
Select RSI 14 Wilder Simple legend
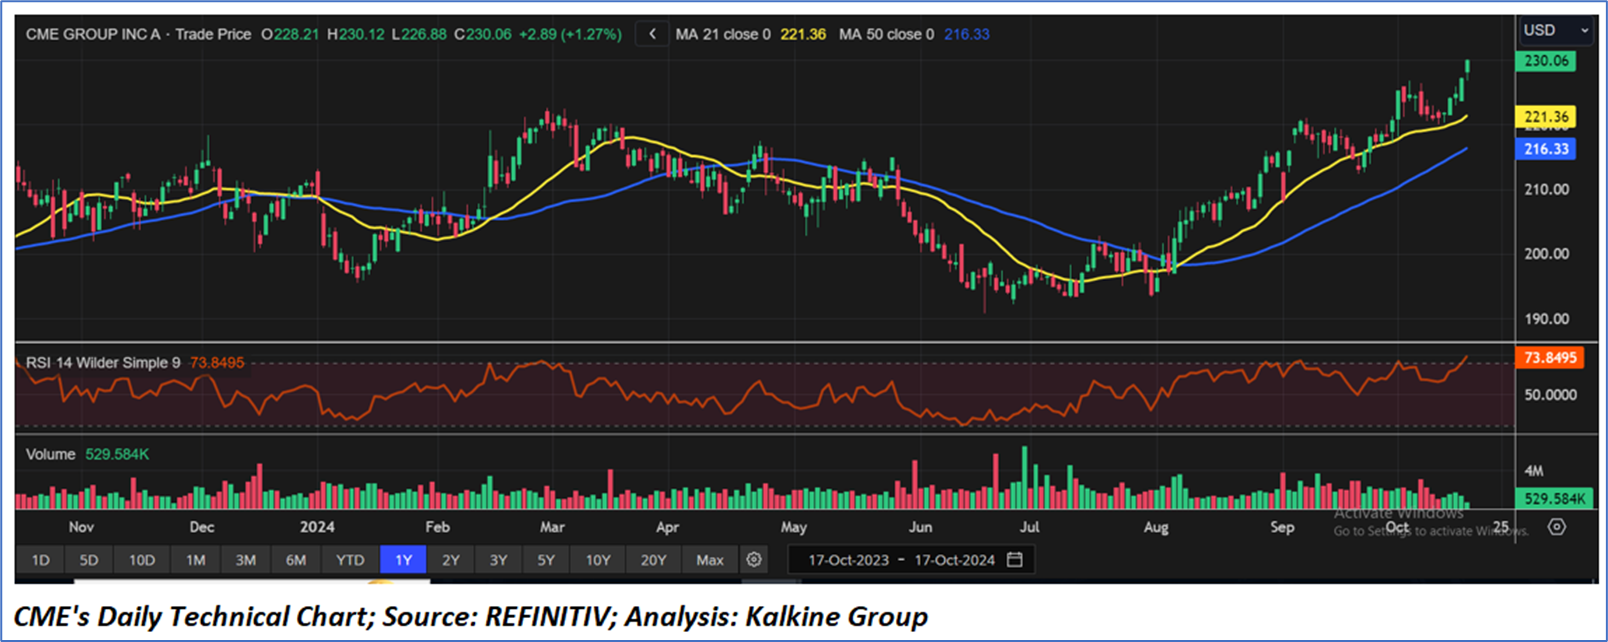coord(103,363)
